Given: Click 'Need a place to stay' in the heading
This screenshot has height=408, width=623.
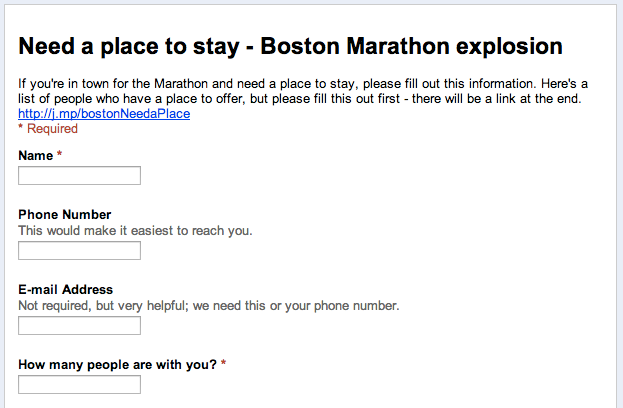Looking at the screenshot, I should pyautogui.click(x=129, y=46).
